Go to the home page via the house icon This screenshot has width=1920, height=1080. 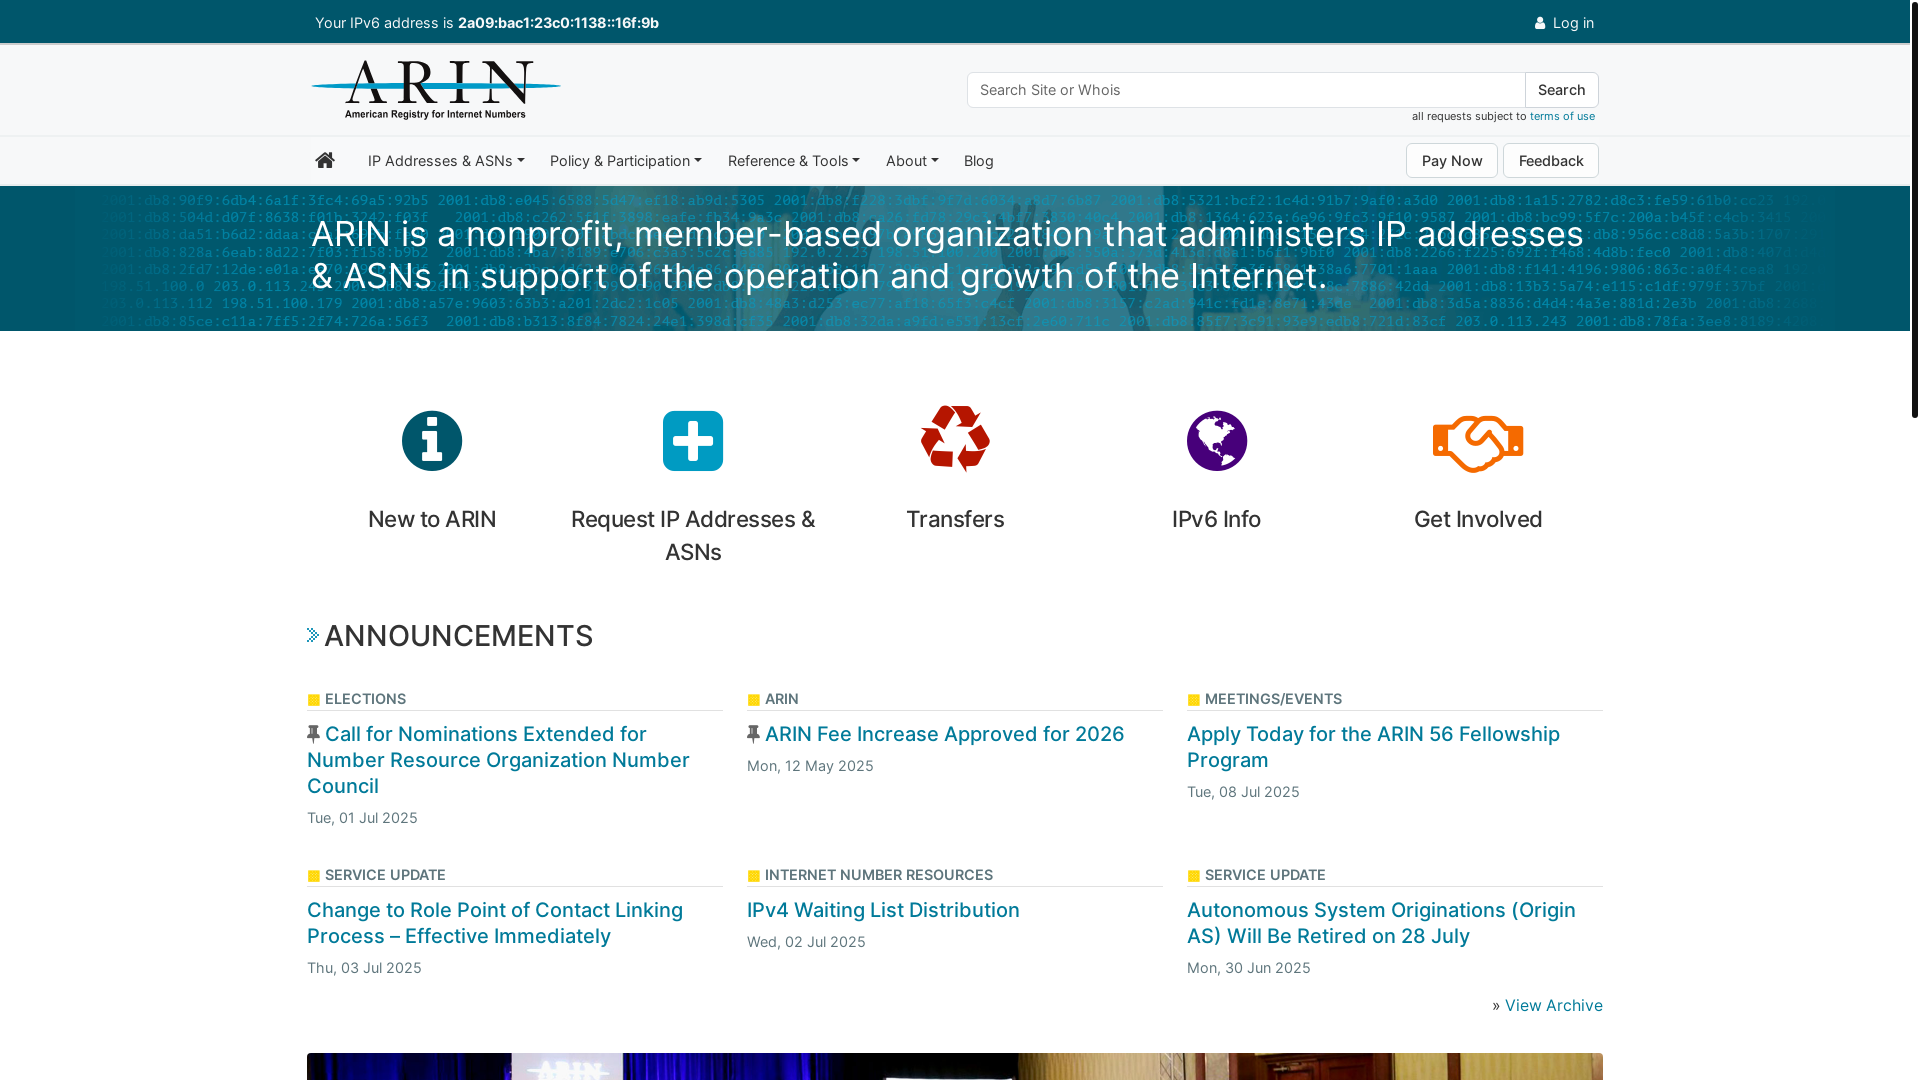point(325,160)
